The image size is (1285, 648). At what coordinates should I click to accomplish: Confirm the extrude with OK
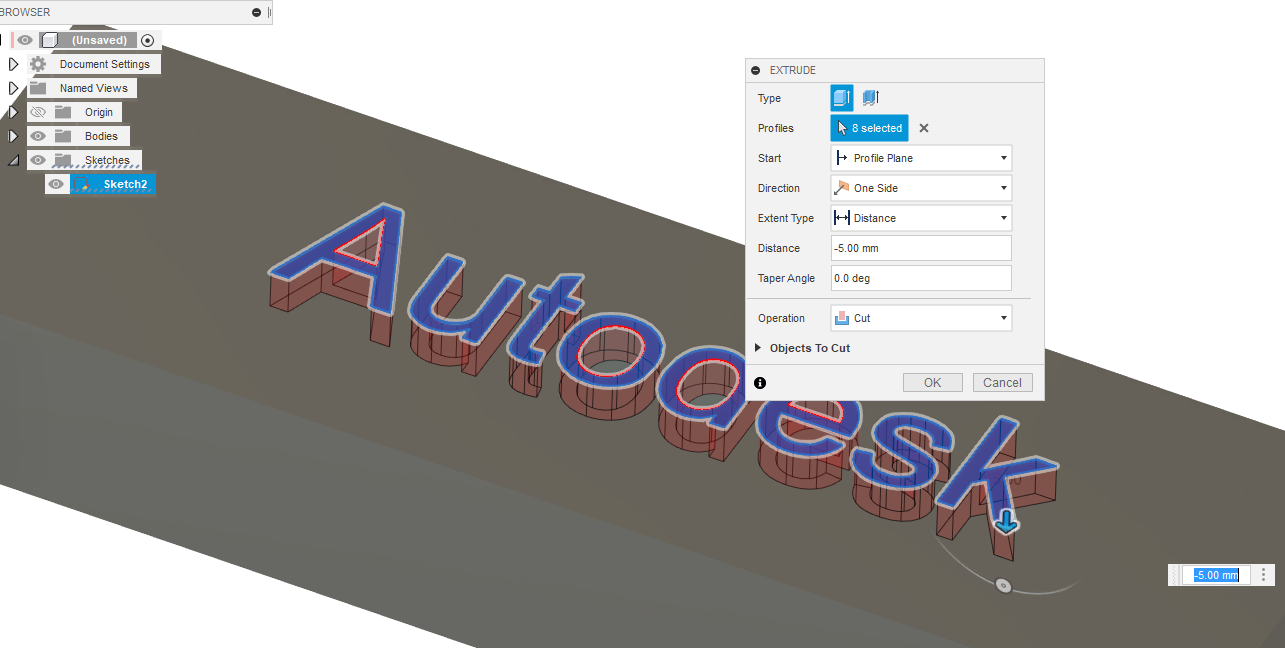coord(931,381)
